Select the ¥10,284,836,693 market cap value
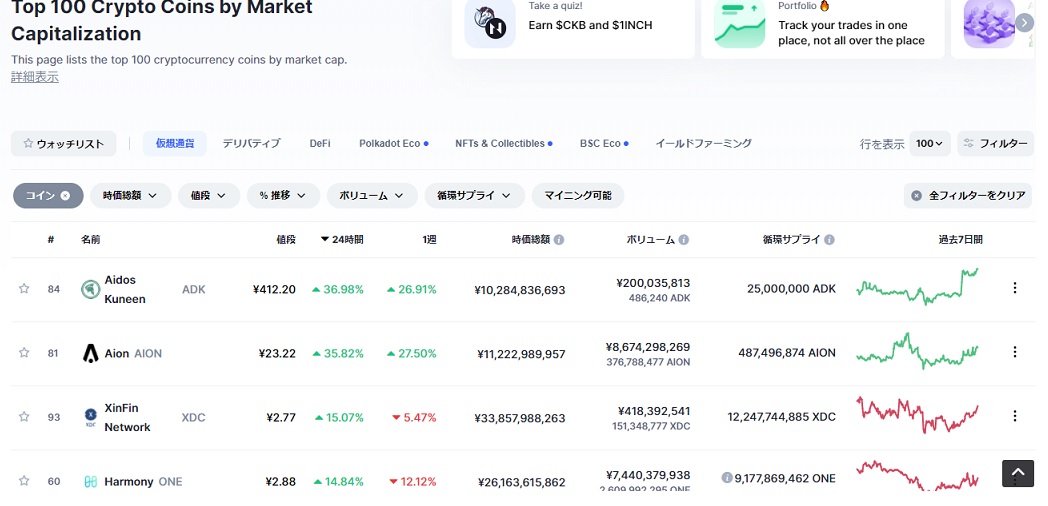Image resolution: width=1048 pixels, height=506 pixels. pos(520,290)
